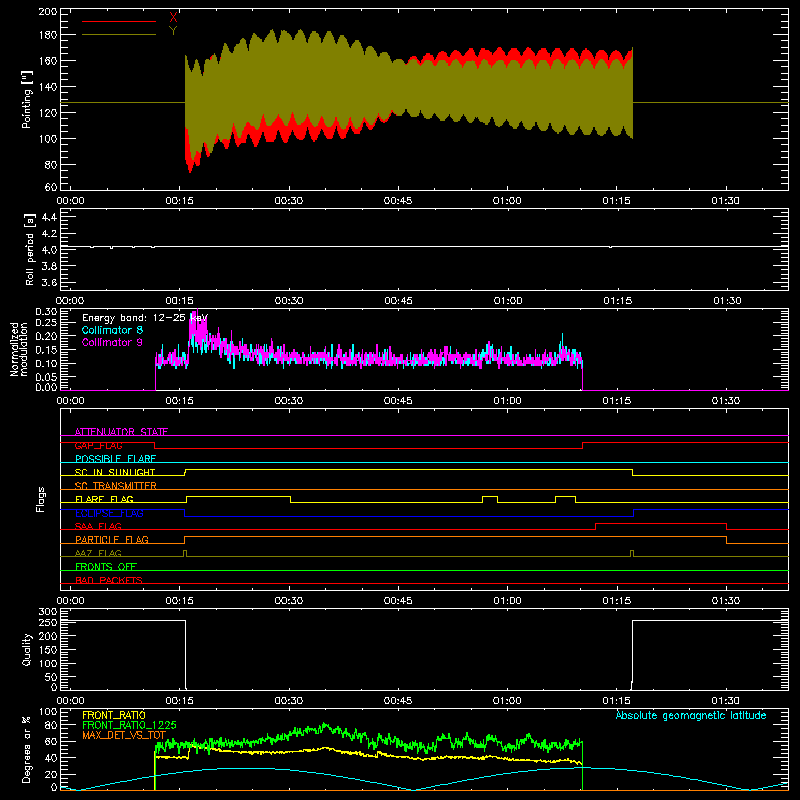Click the AAZ_FLAG spike near 01:17
800x800 pixels.
pyautogui.click(x=632, y=553)
